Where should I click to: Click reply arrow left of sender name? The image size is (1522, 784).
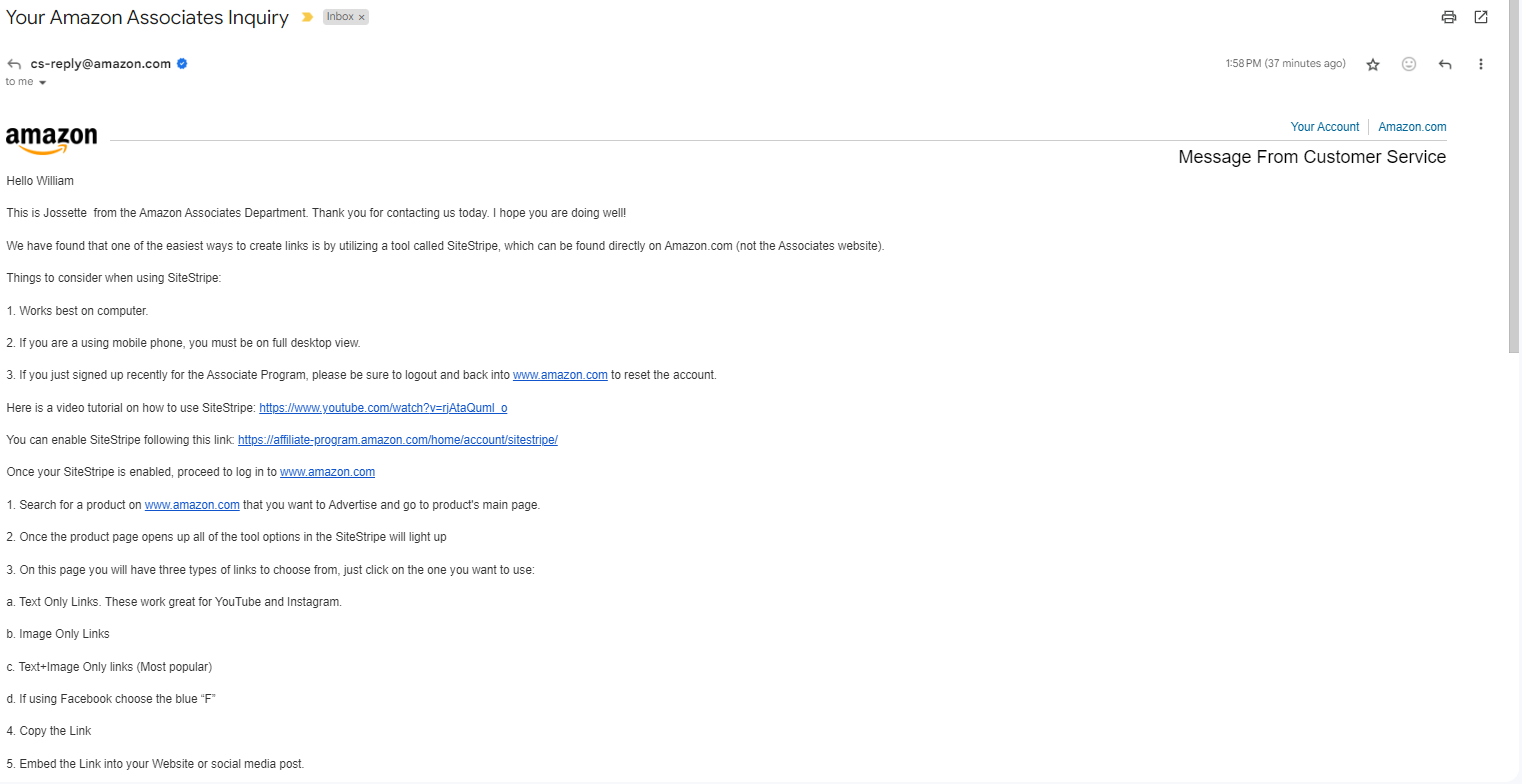click(14, 64)
